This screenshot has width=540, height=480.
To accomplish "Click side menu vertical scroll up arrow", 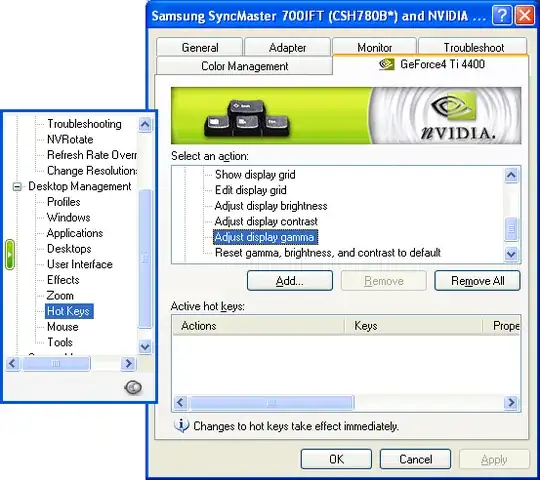I will pos(145,124).
